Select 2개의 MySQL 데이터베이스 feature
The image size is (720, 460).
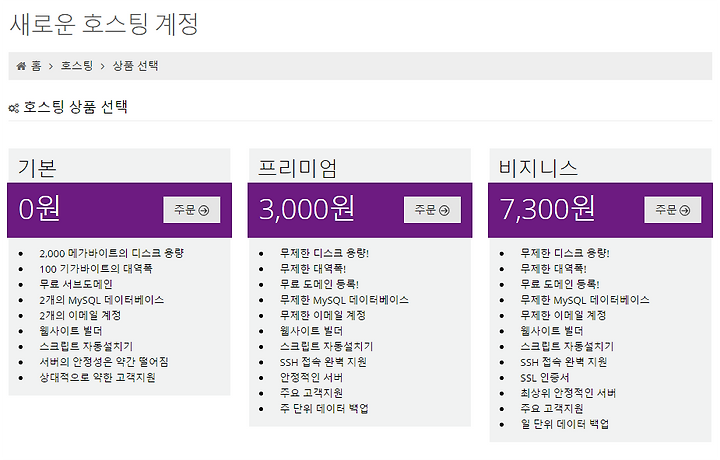point(101,300)
